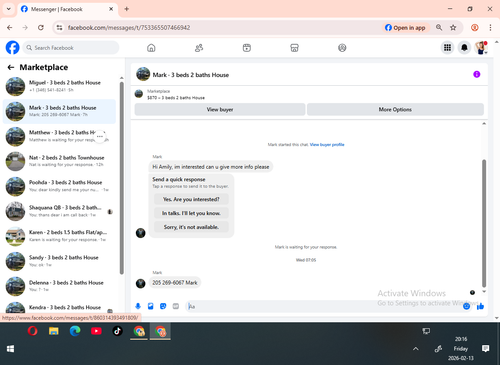The height and width of the screenshot is (365, 500).
Task: Click Mark's avatar beside phone number message
Action: [x=141, y=283]
